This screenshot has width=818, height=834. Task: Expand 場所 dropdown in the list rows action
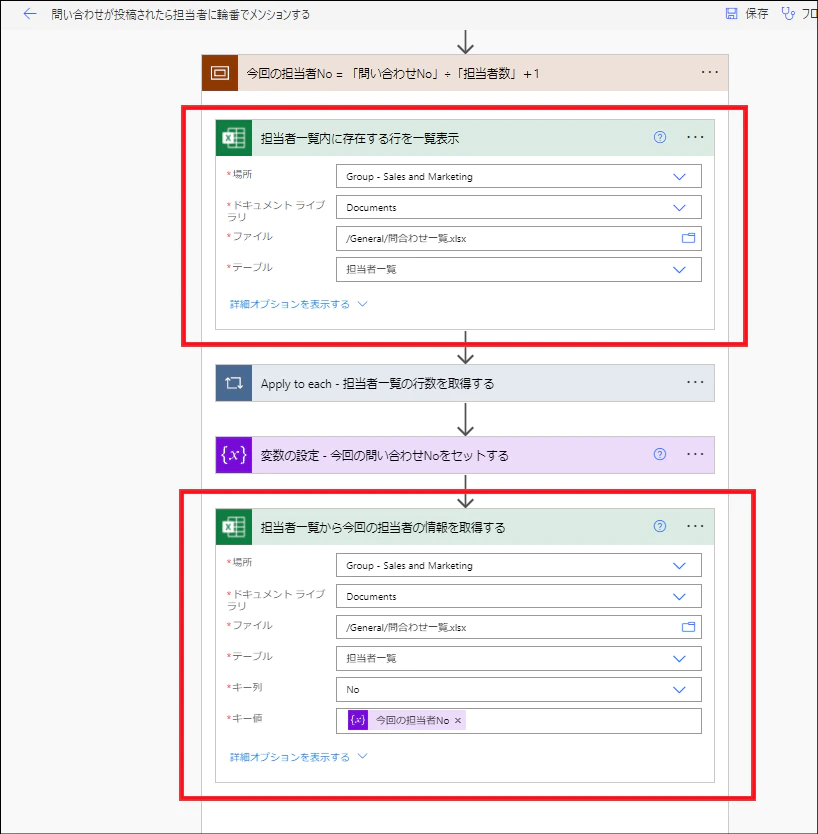coord(679,177)
